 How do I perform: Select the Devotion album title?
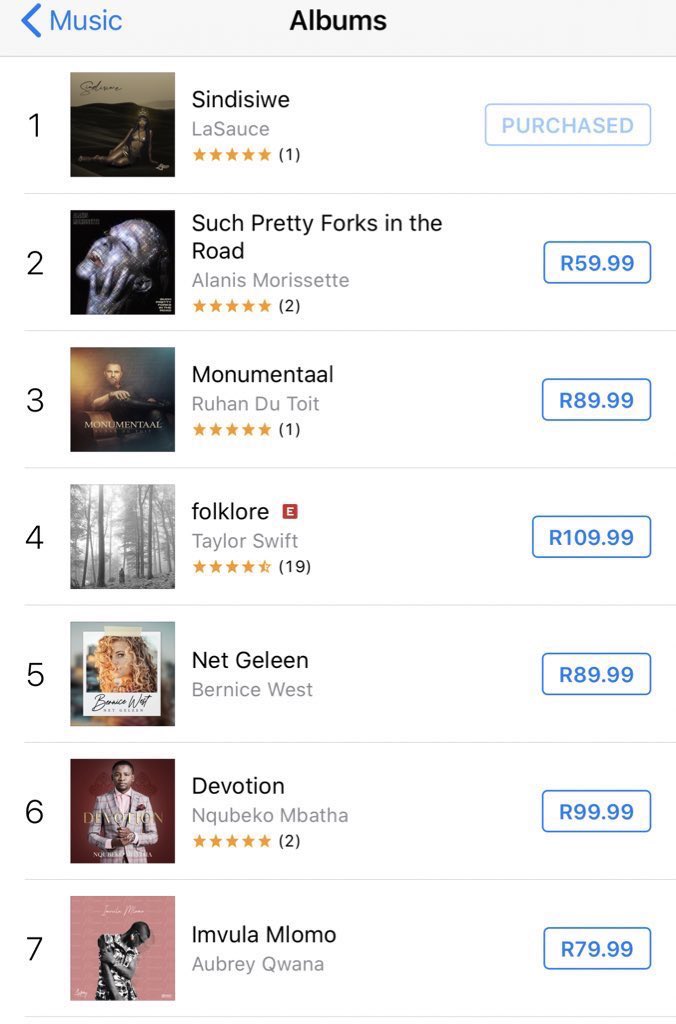pyautogui.click(x=238, y=786)
